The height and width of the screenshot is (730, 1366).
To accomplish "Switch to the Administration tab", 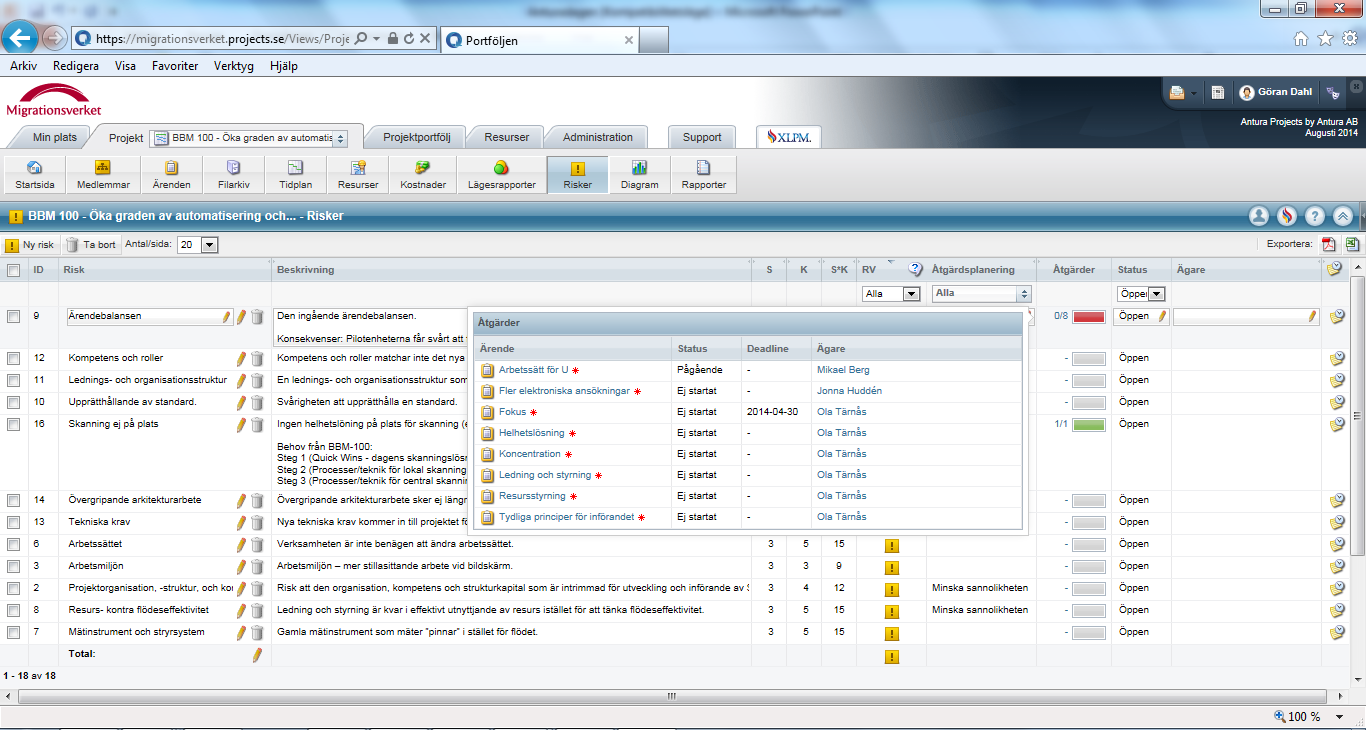I will pyautogui.click(x=597, y=137).
